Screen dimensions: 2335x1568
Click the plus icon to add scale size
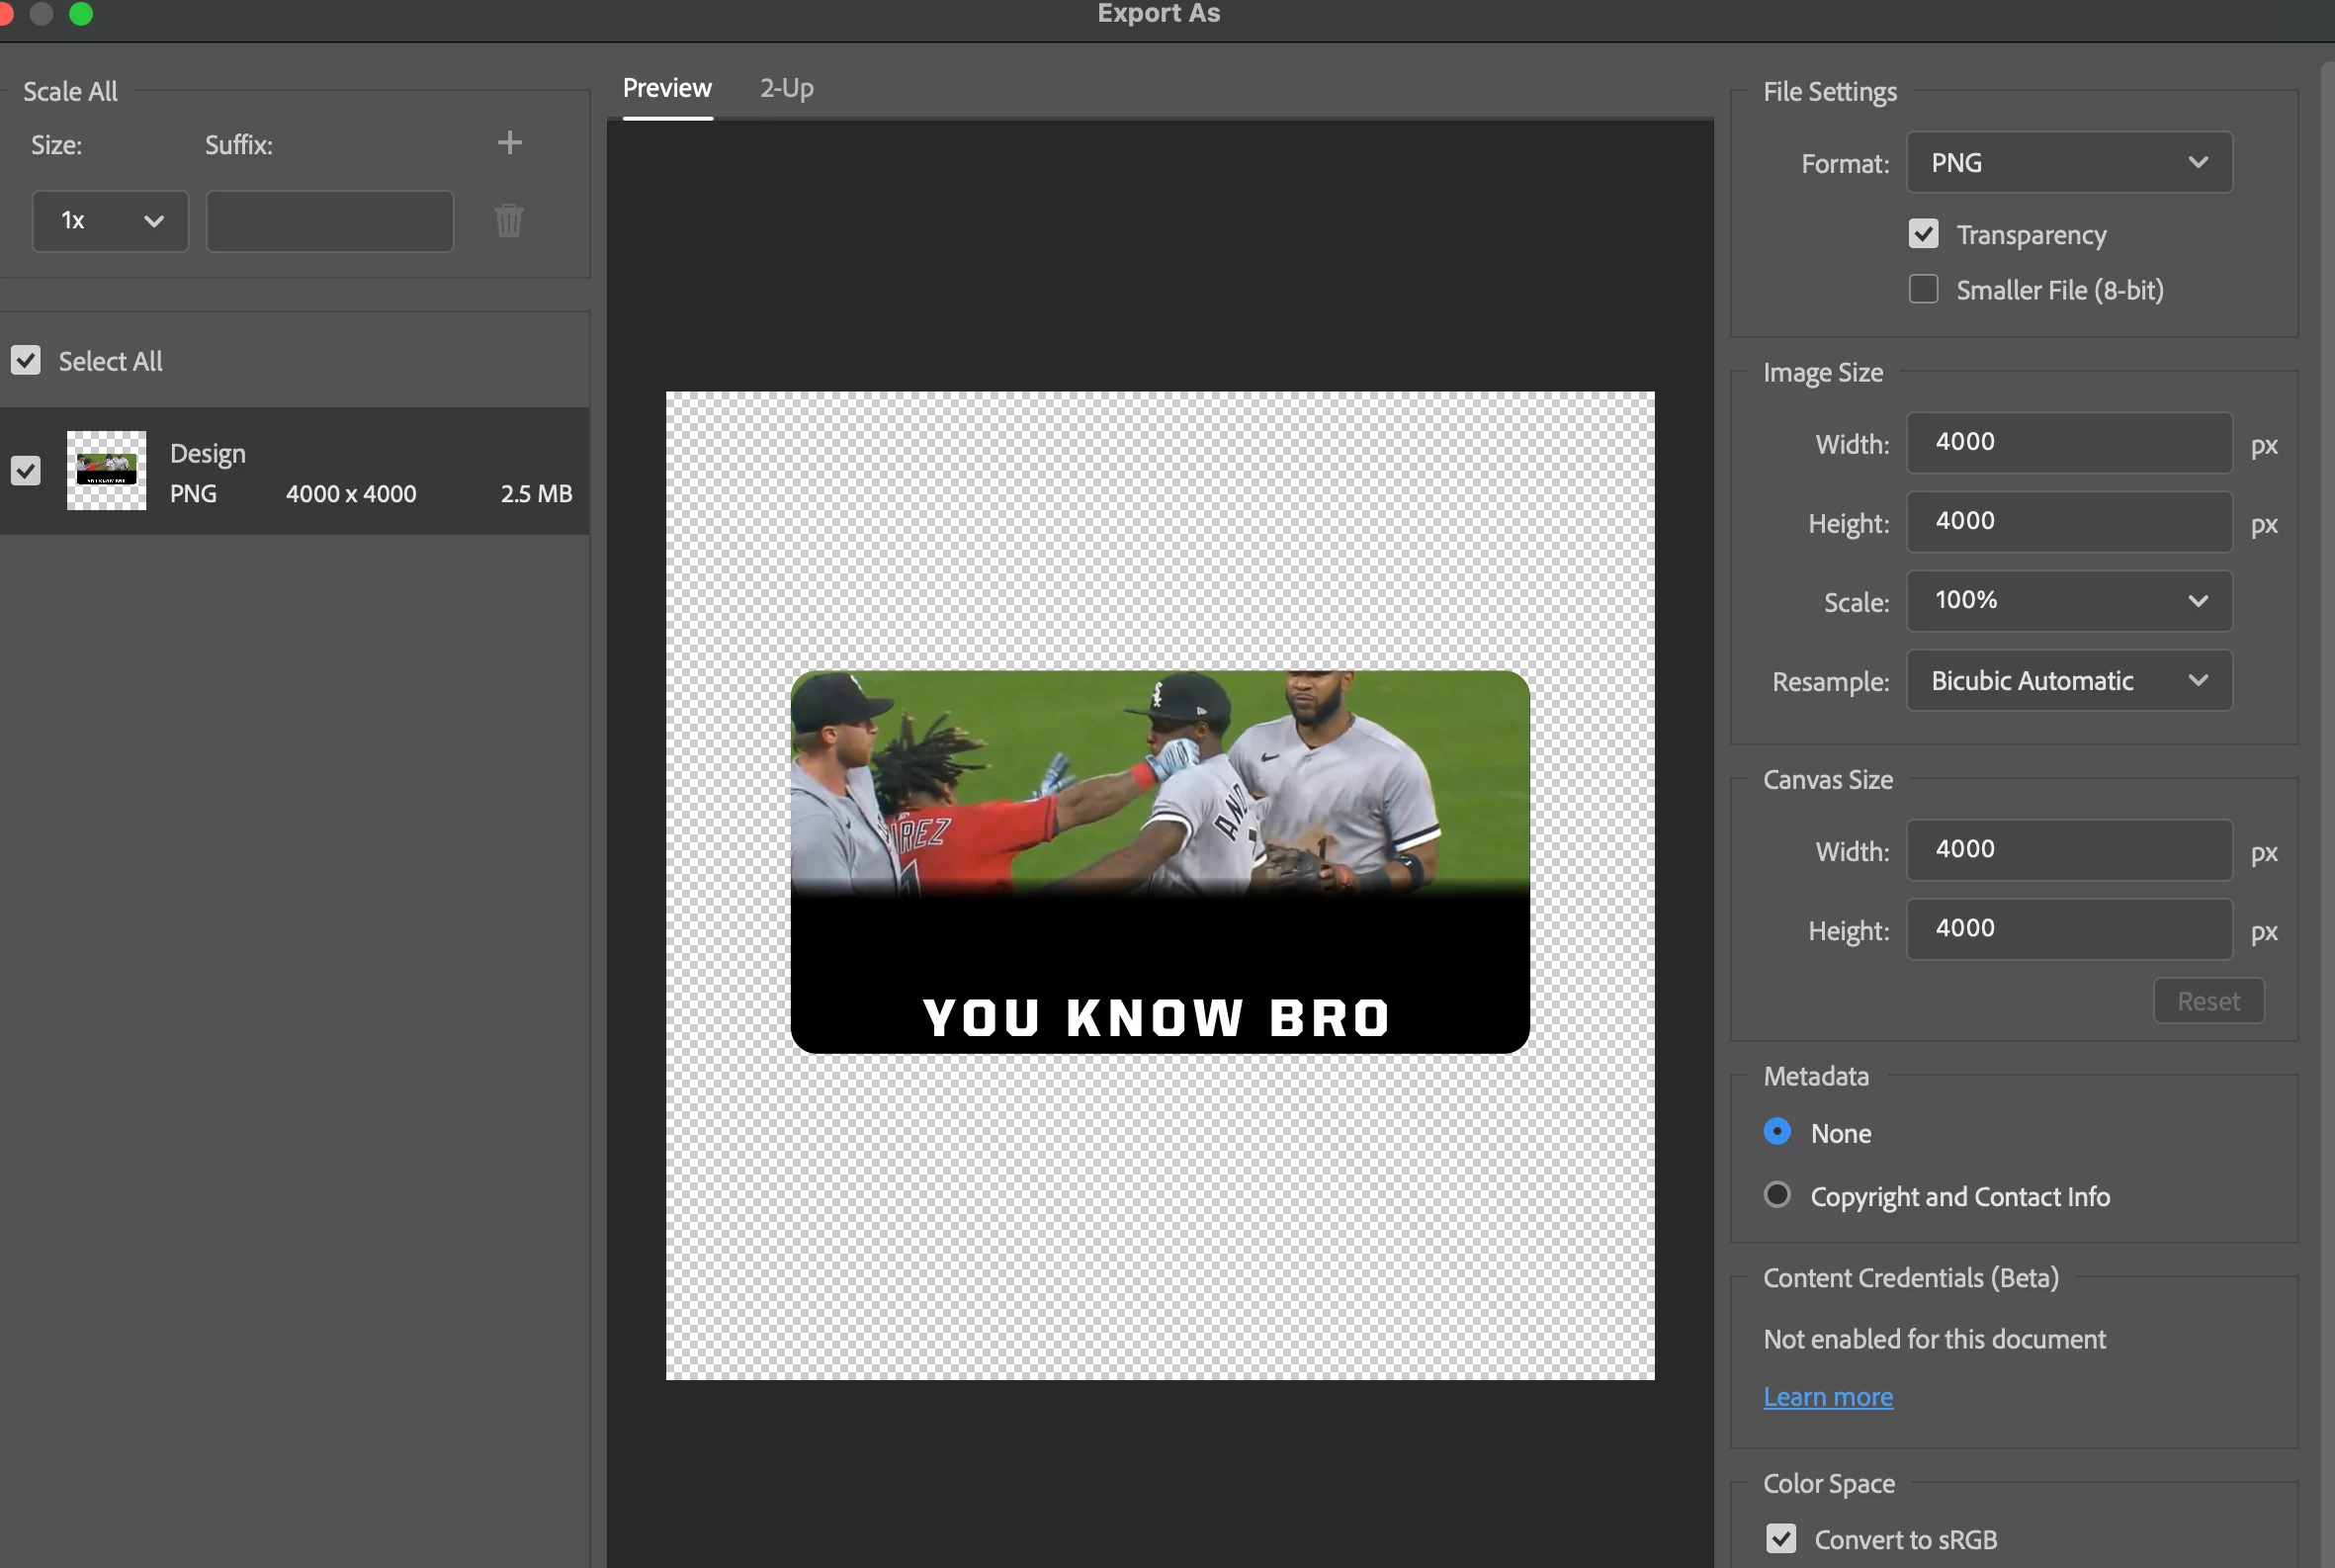pyautogui.click(x=509, y=143)
